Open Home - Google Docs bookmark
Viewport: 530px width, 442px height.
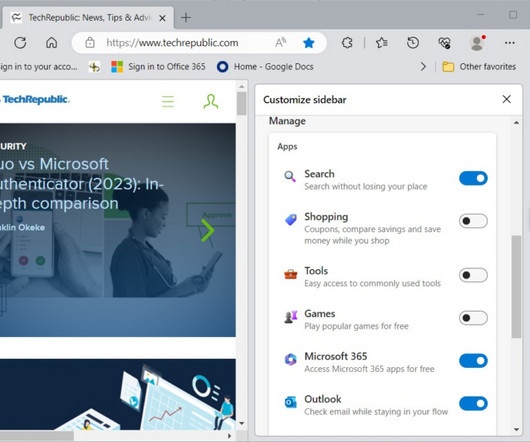[265, 67]
